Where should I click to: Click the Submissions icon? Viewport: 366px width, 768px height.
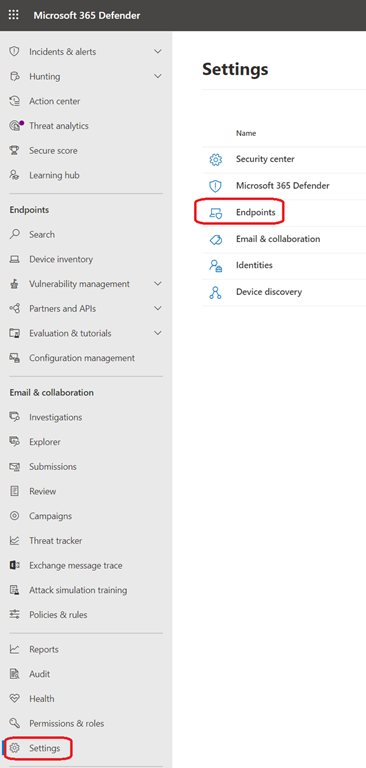click(x=14, y=467)
